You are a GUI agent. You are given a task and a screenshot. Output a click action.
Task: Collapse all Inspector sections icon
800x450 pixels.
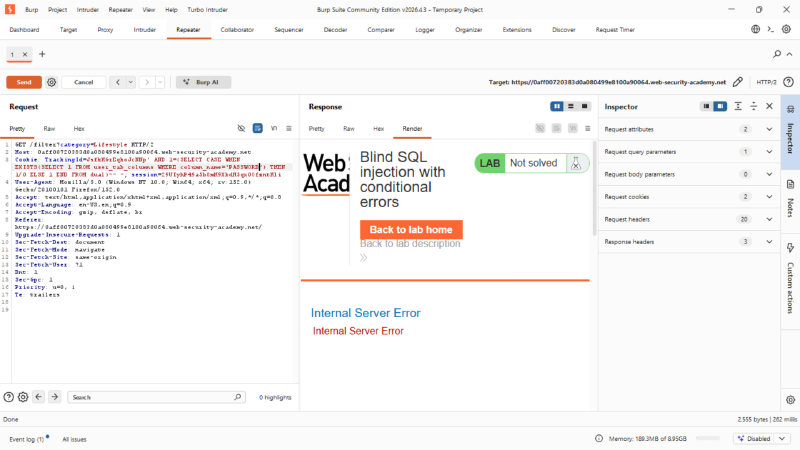754,106
